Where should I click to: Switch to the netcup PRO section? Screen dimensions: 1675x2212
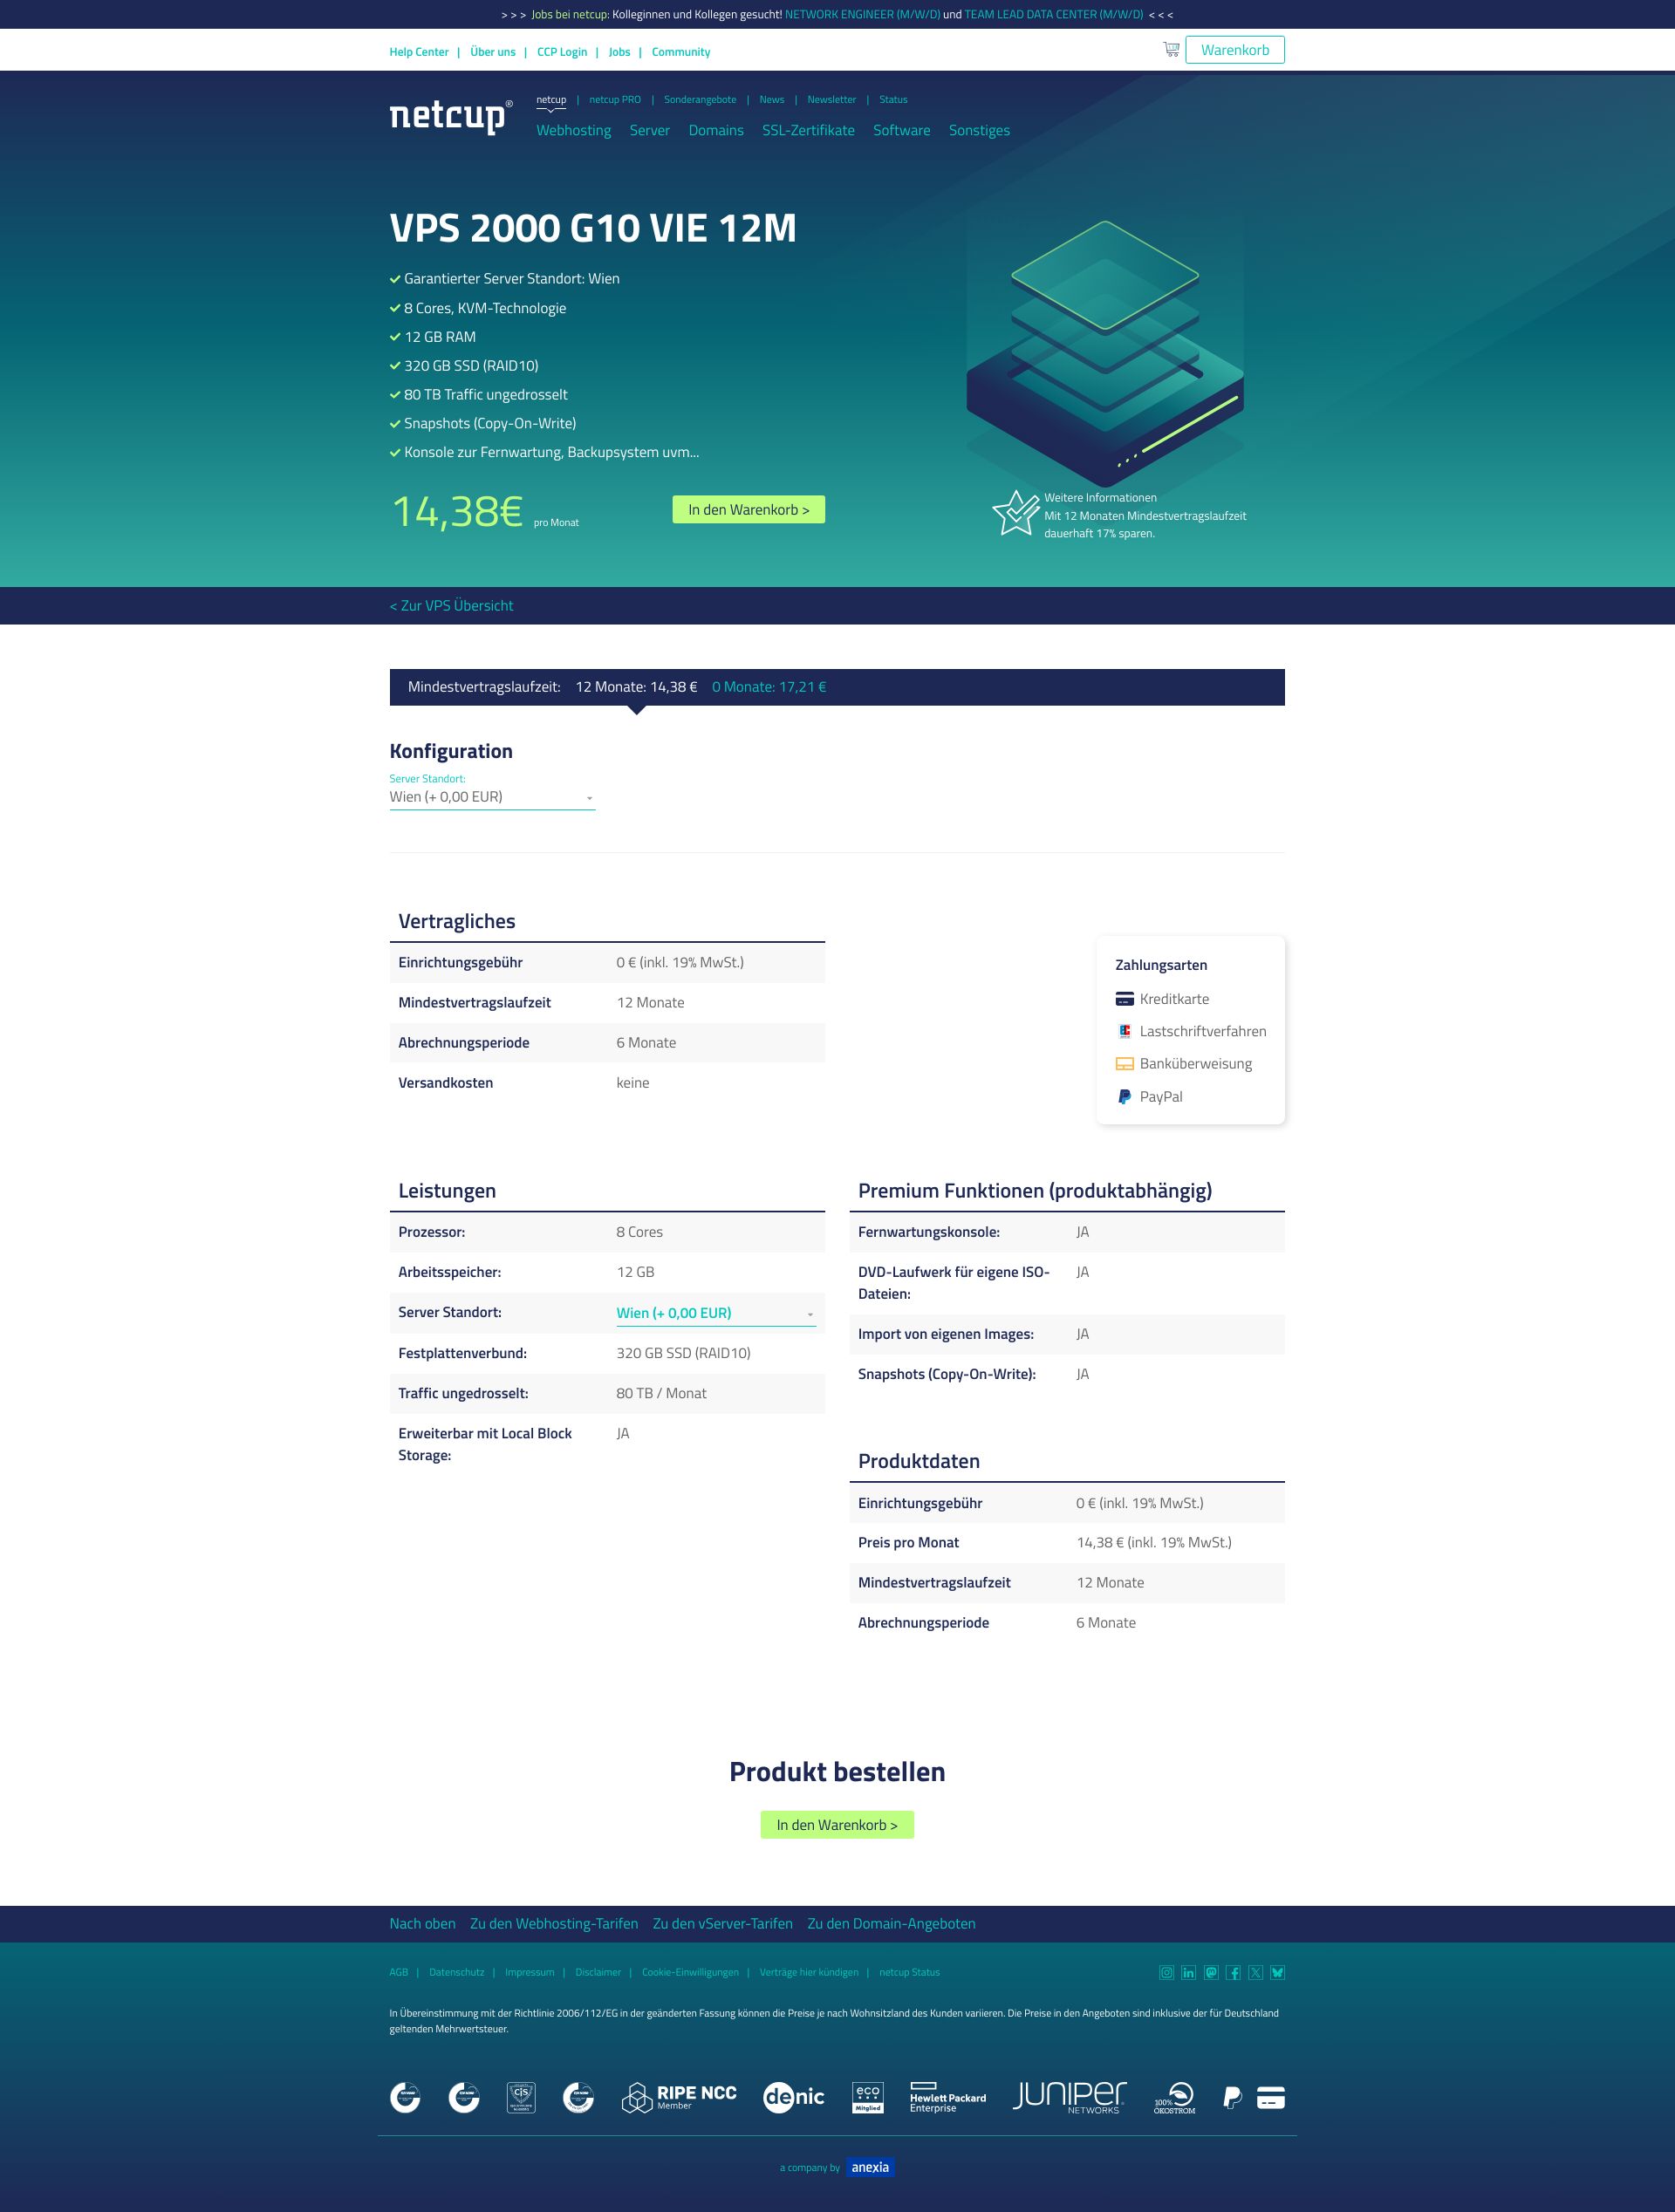[x=615, y=99]
